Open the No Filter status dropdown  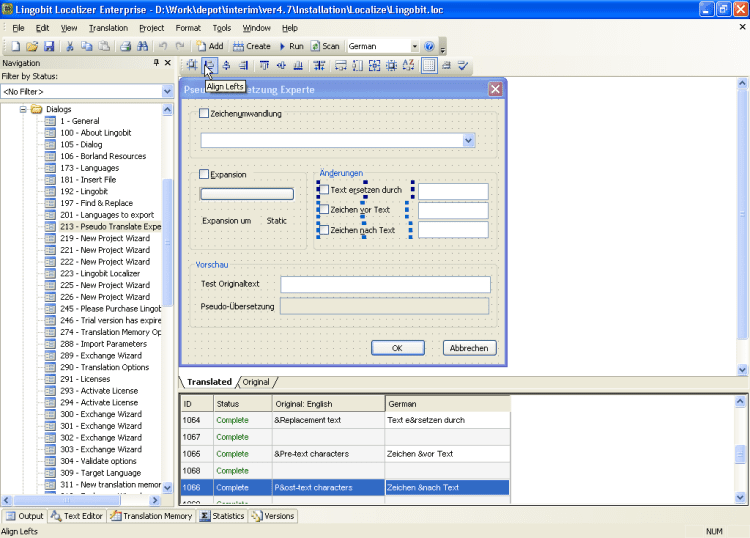[x=167, y=92]
